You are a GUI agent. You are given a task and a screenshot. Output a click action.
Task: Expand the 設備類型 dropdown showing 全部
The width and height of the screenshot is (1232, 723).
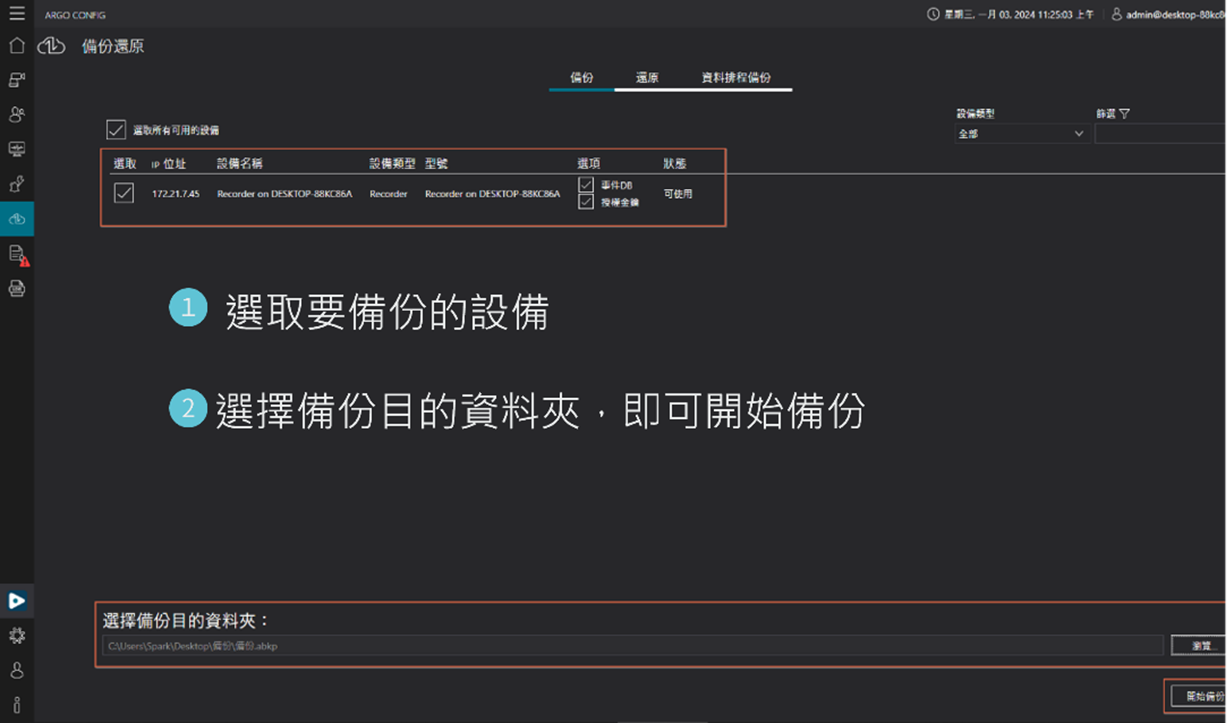coord(1021,134)
